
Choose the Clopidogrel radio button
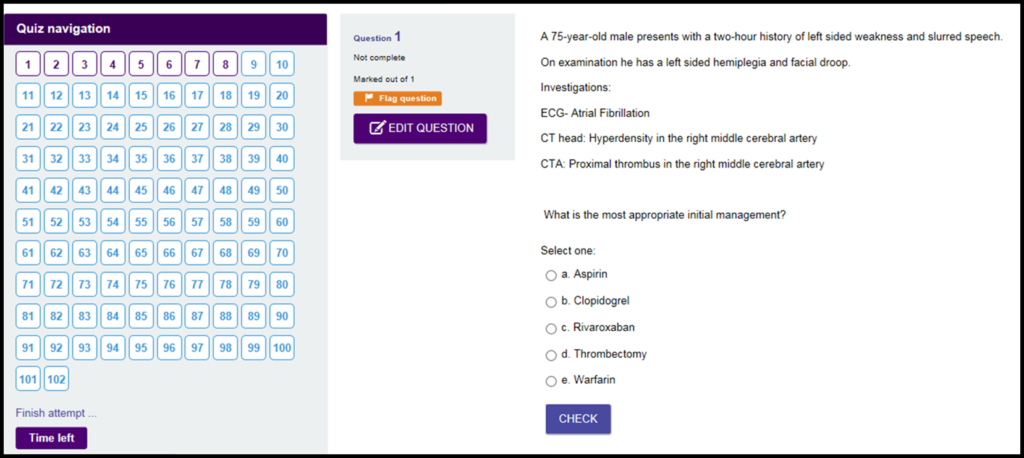coord(551,302)
